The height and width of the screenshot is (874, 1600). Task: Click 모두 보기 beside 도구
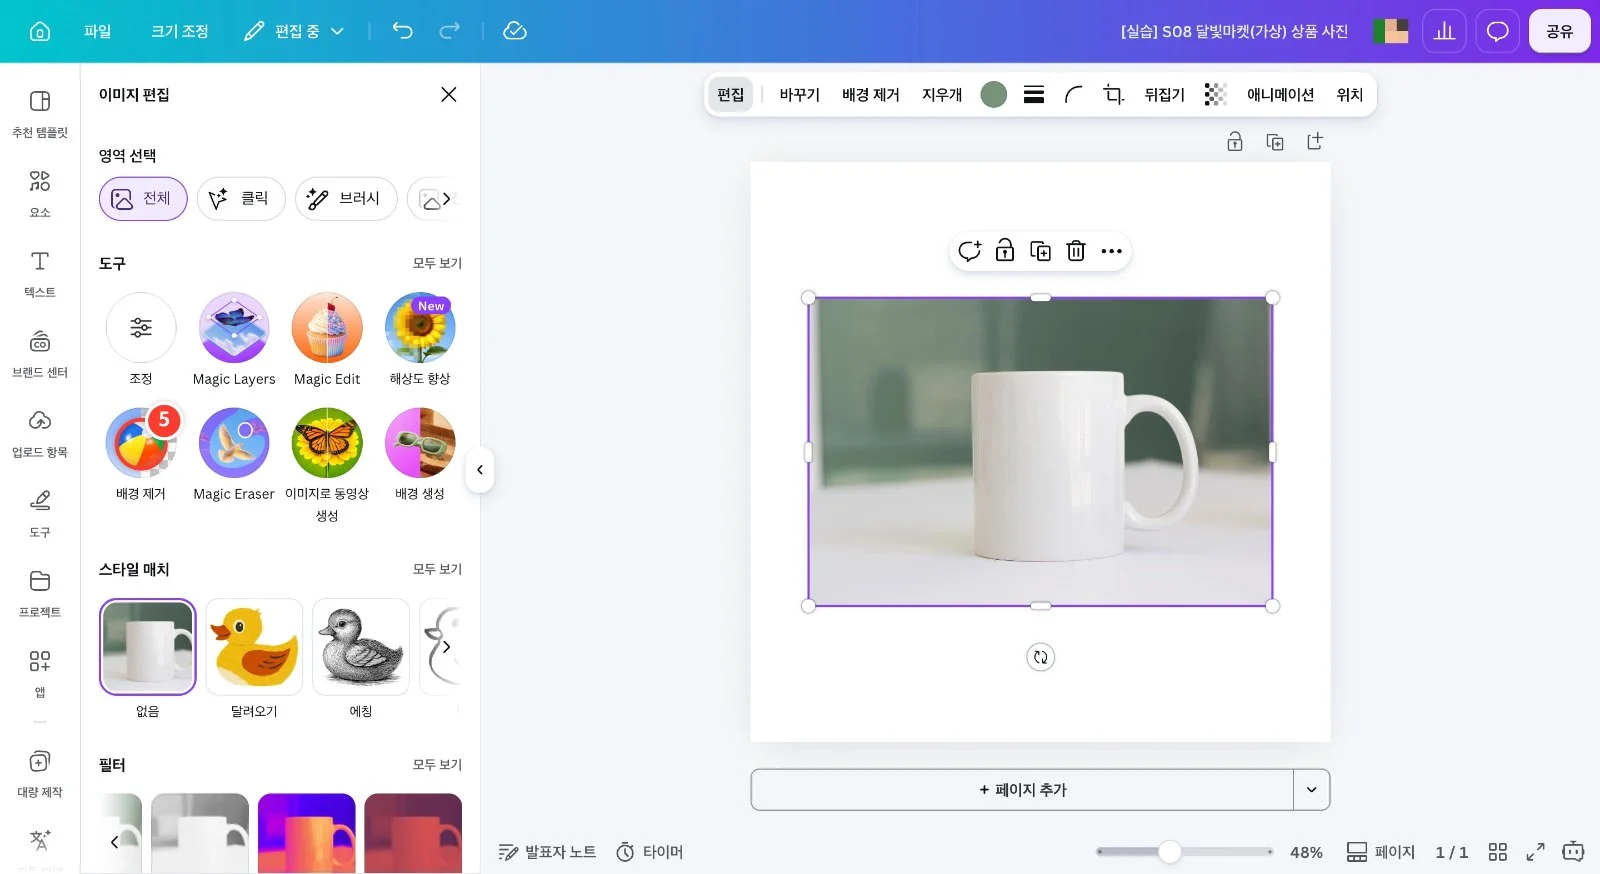pos(437,263)
